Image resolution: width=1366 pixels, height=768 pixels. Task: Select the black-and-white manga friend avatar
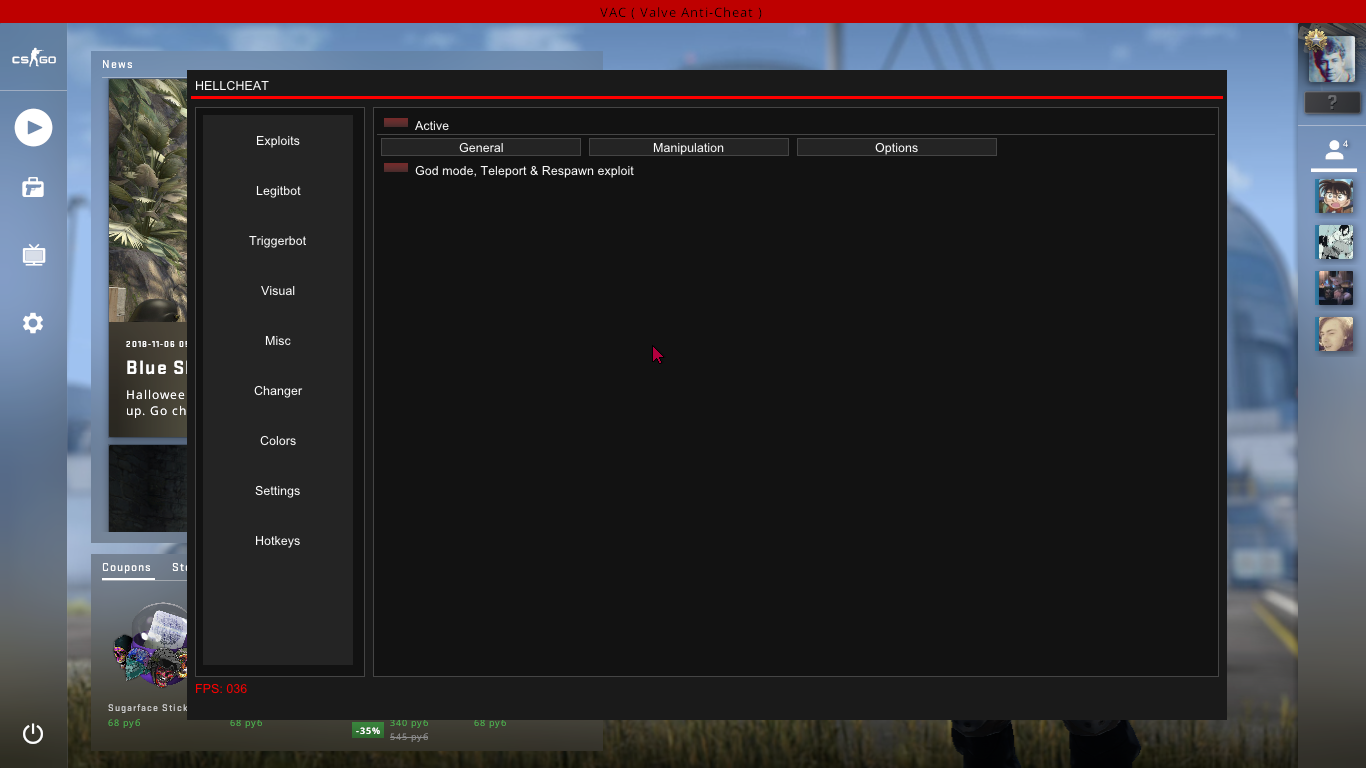[x=1334, y=242]
